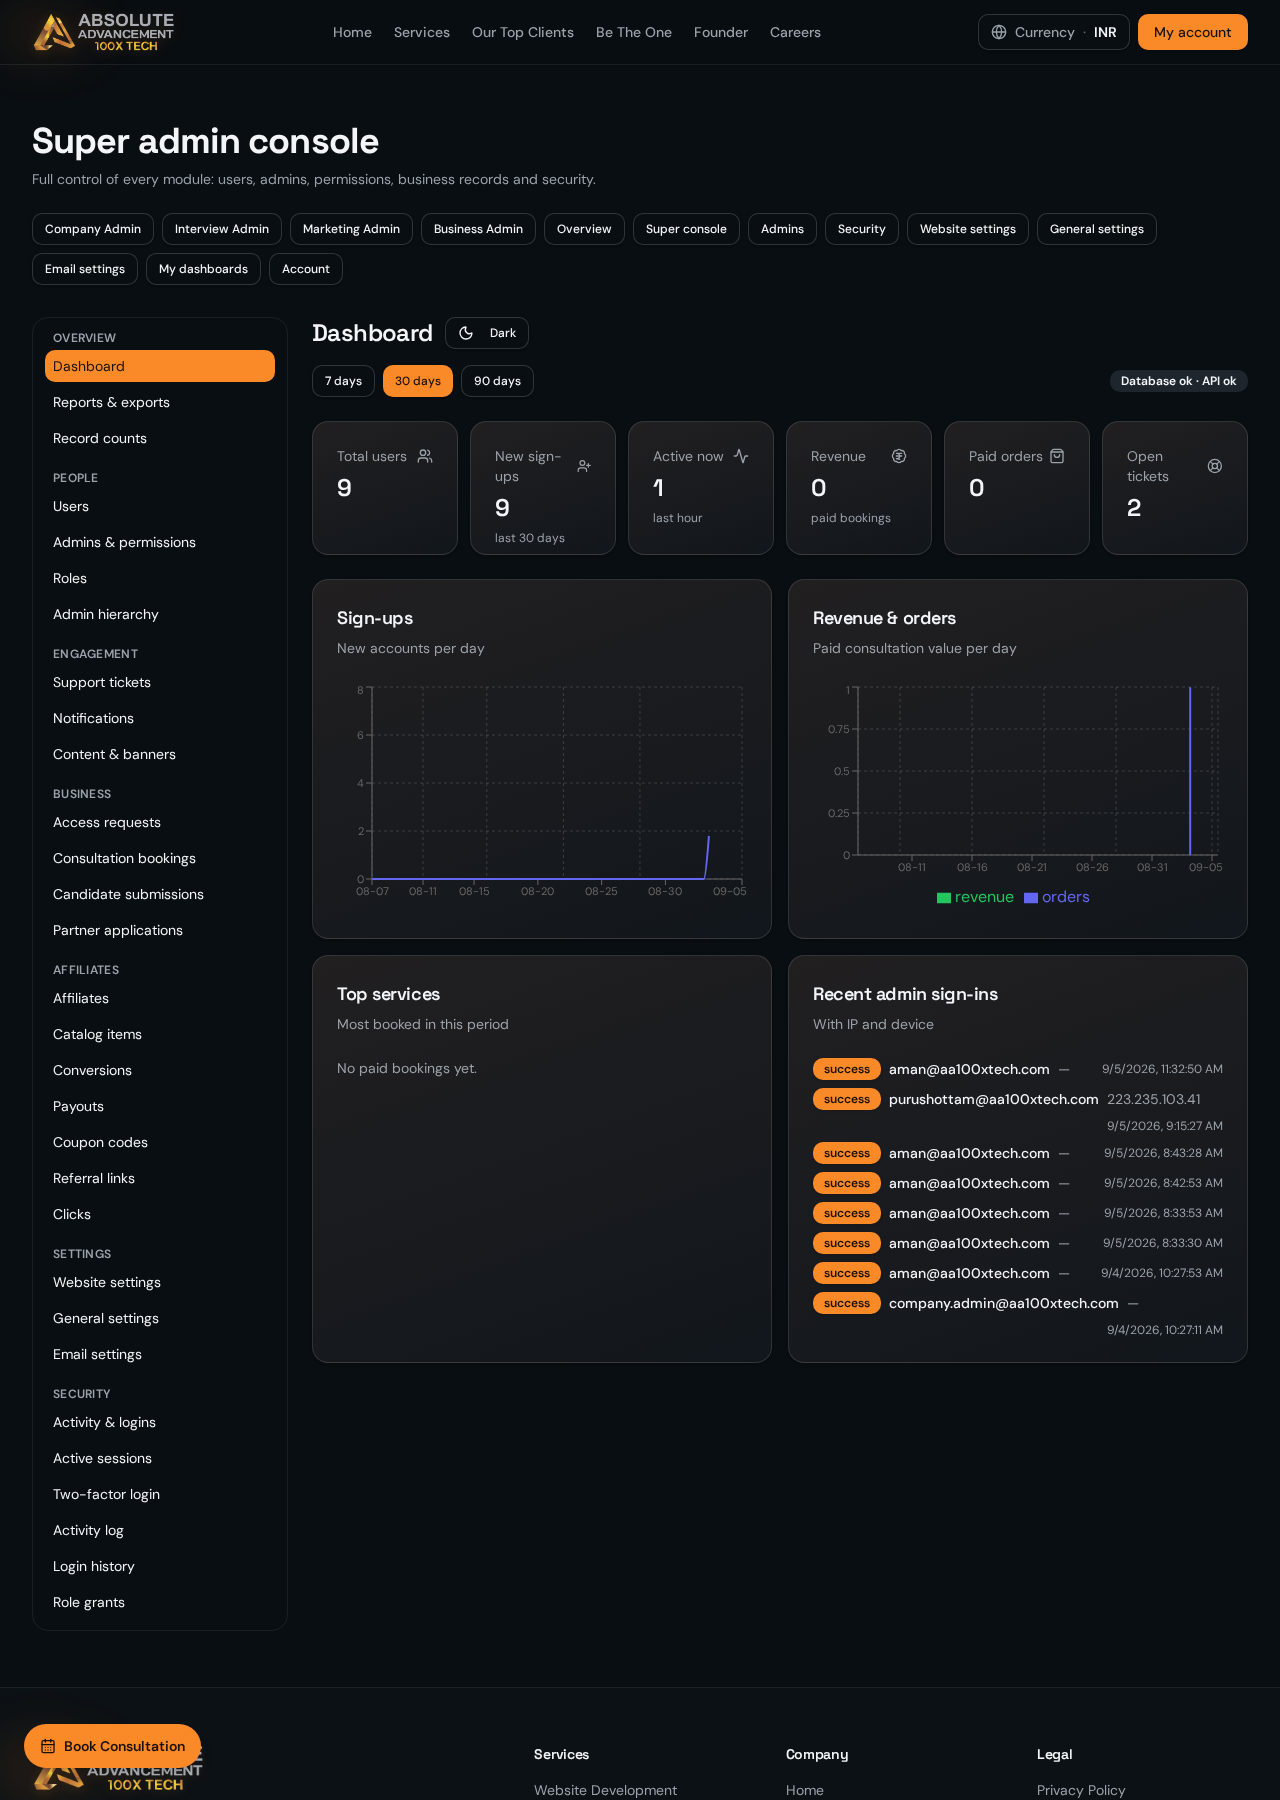Select Dashboard in the sidebar

(x=160, y=366)
